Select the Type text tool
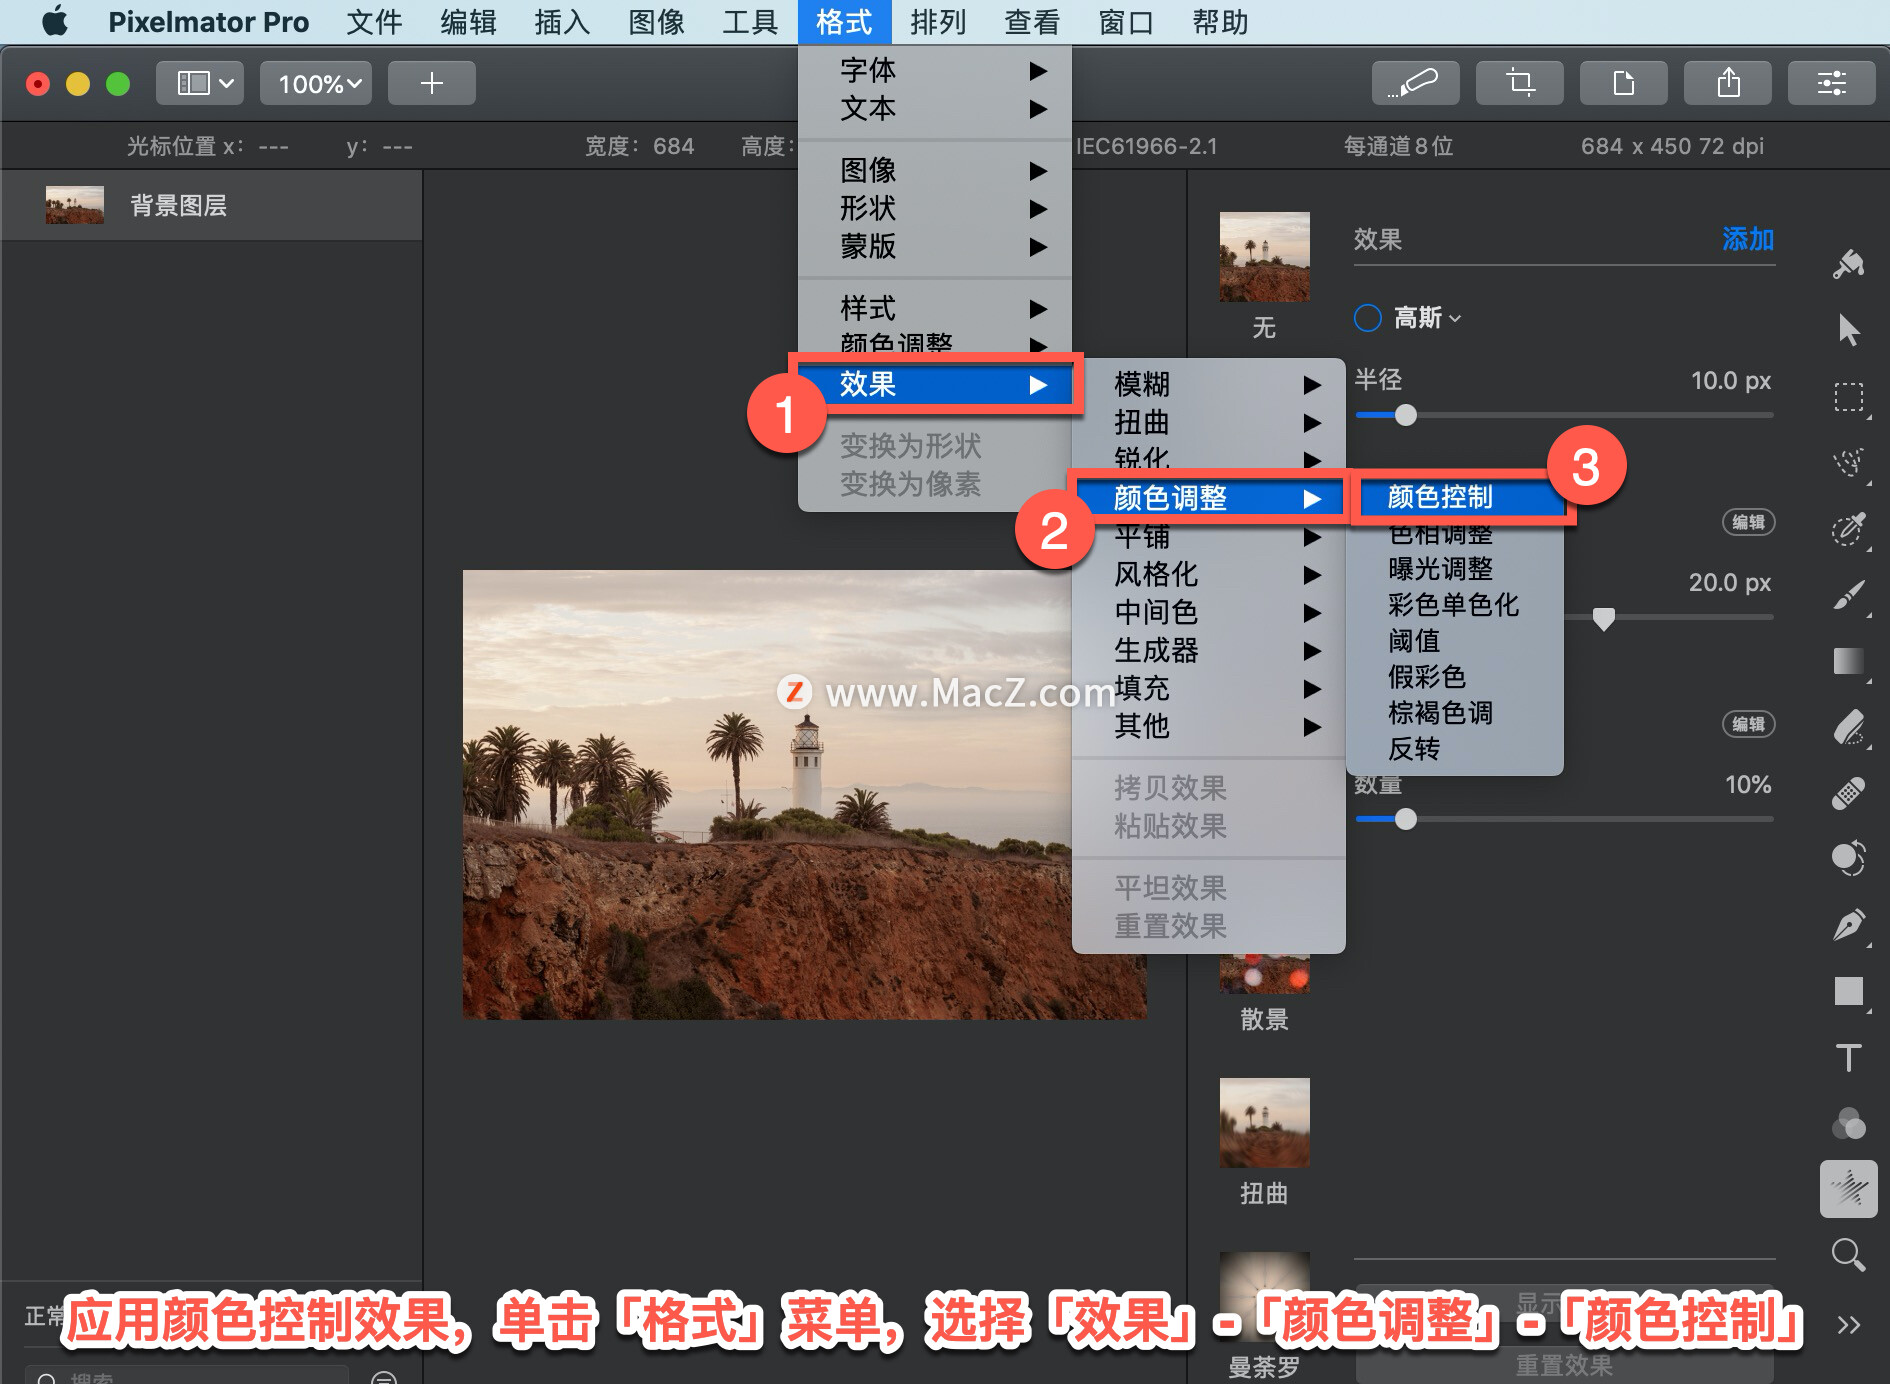Image resolution: width=1890 pixels, height=1384 pixels. pyautogui.click(x=1848, y=1057)
